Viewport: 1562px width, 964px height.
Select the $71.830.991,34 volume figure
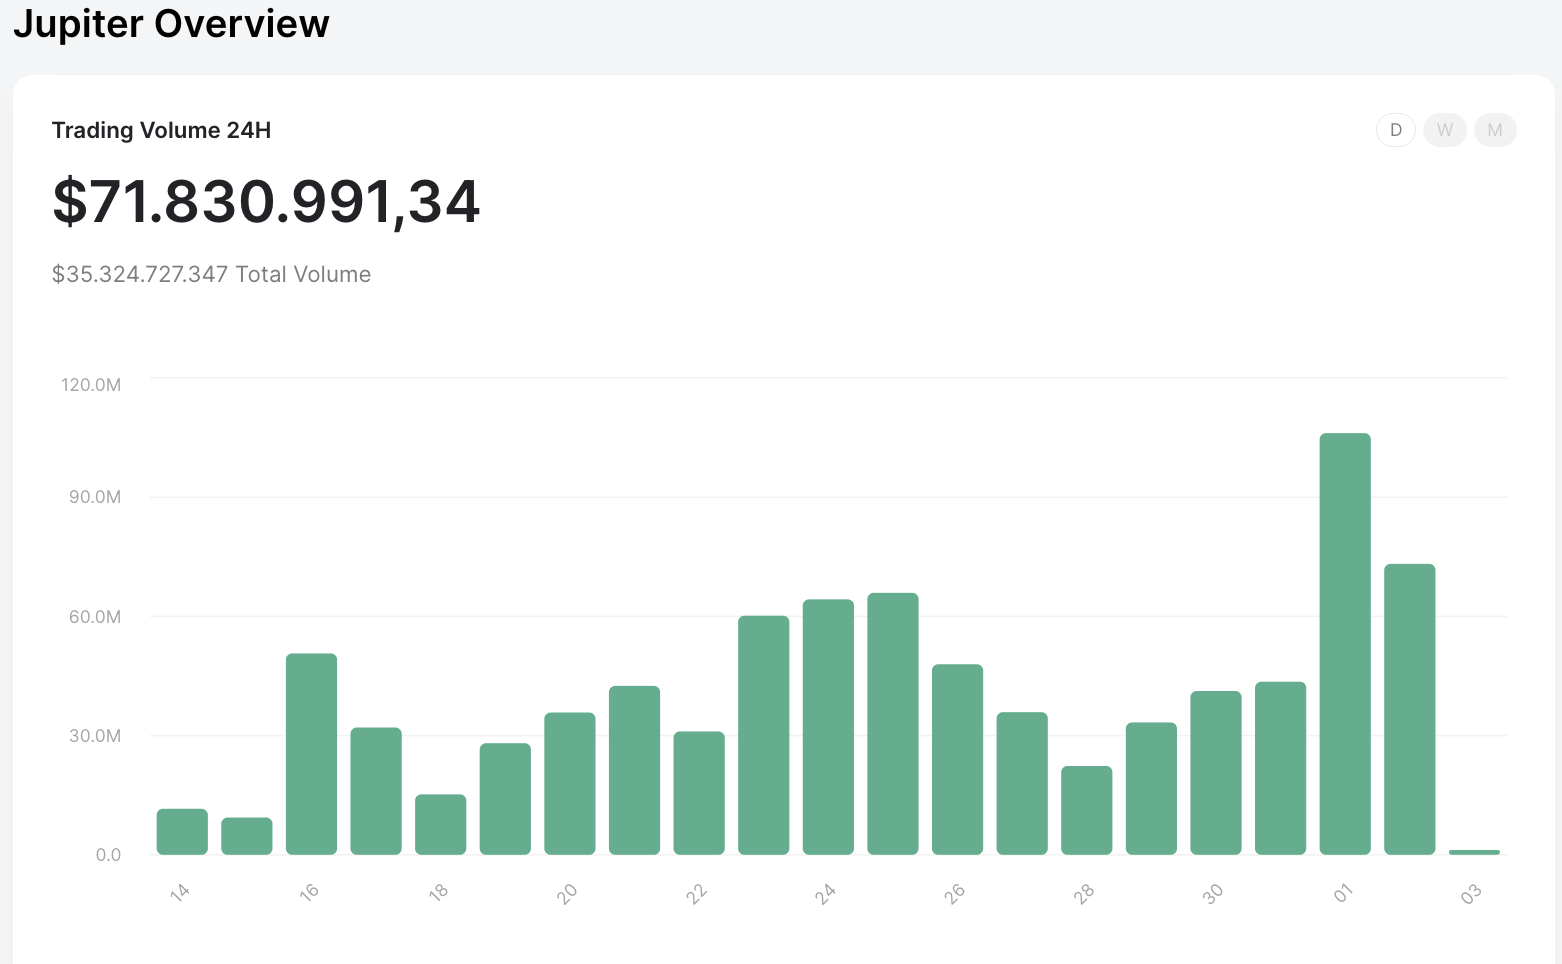point(266,201)
